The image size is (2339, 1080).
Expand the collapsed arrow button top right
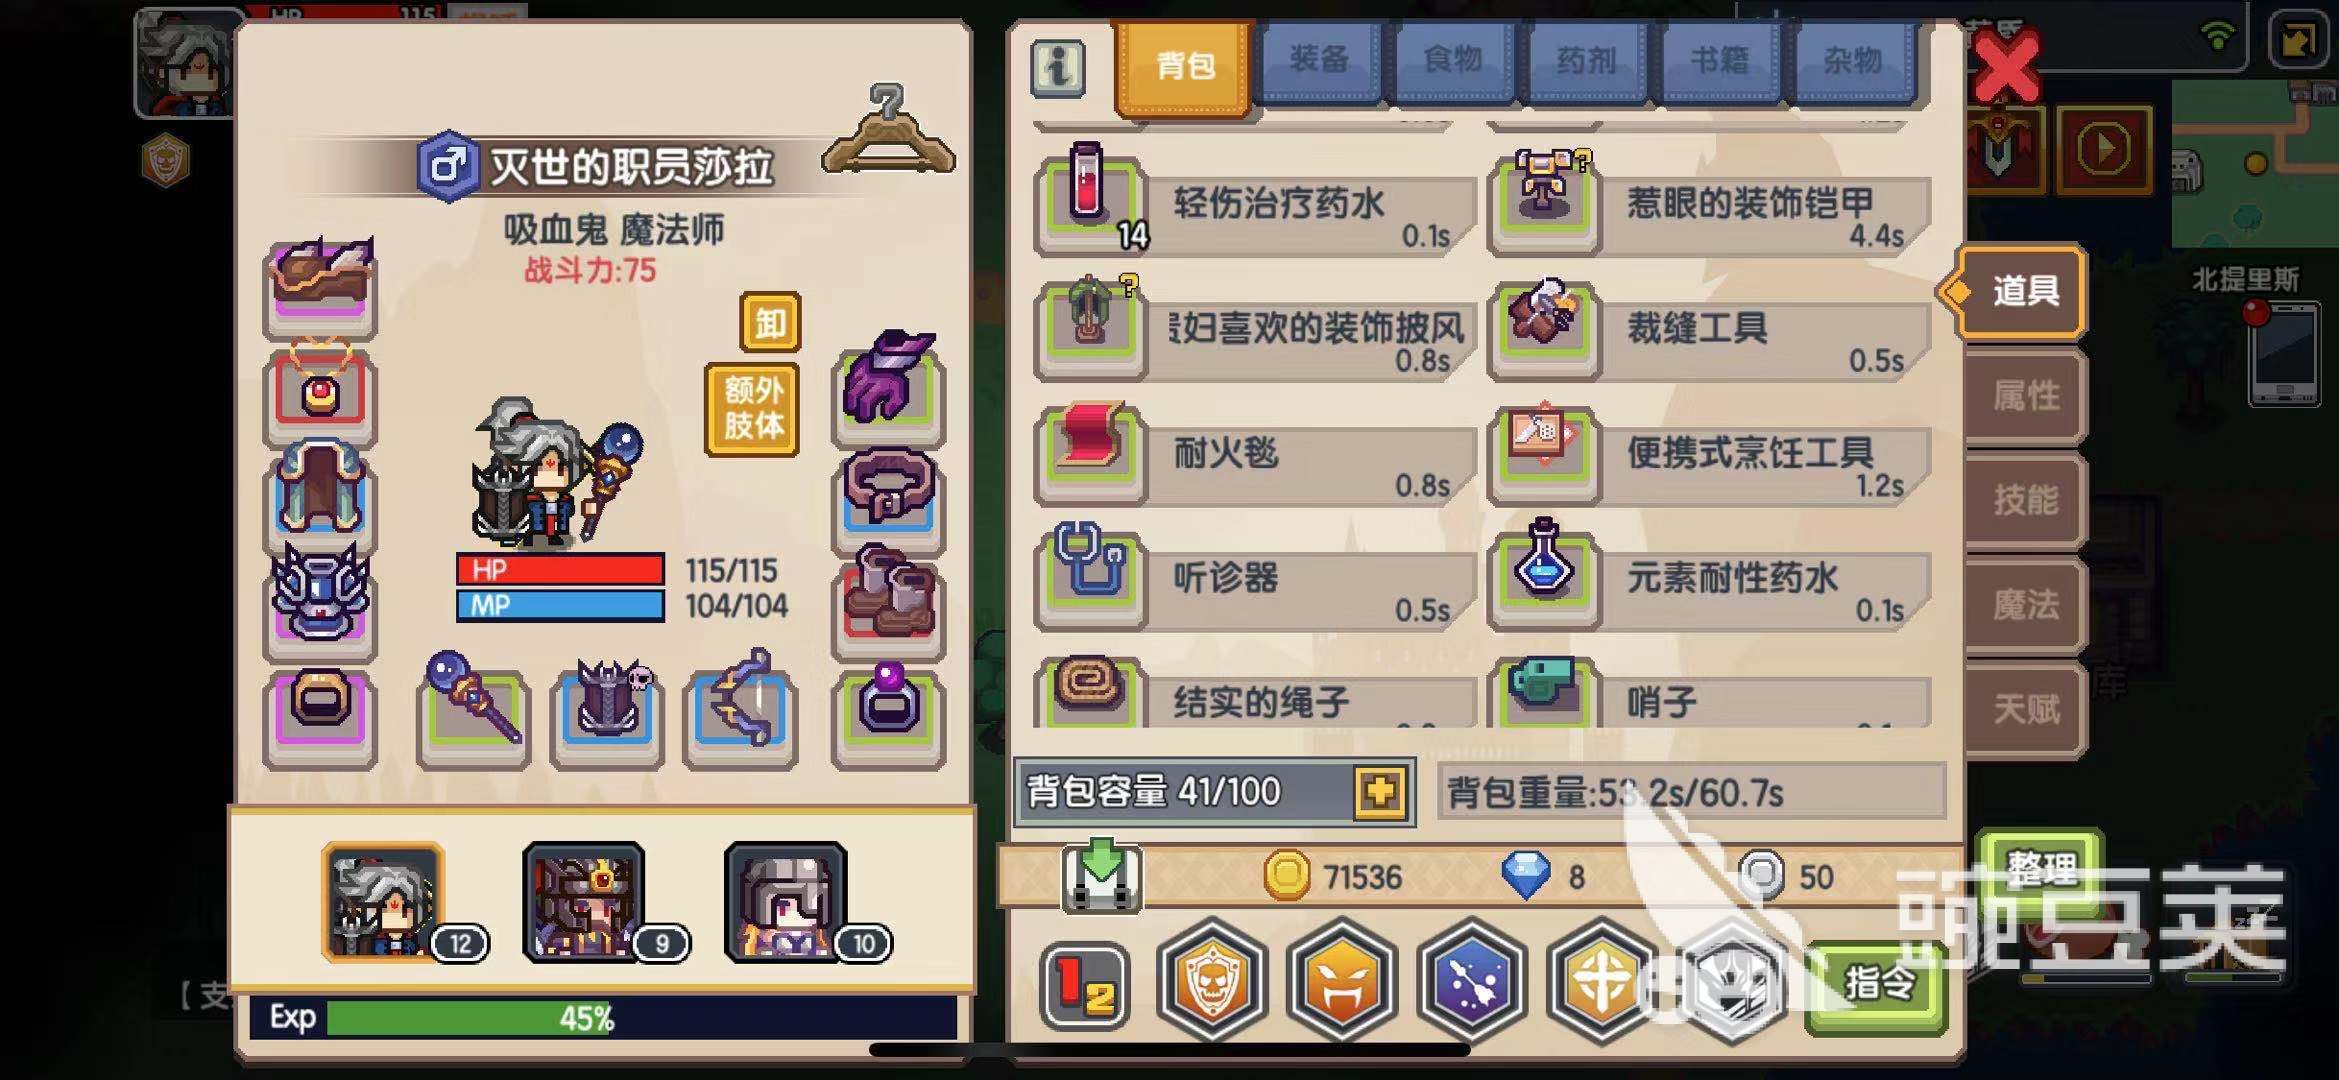pos(2296,41)
